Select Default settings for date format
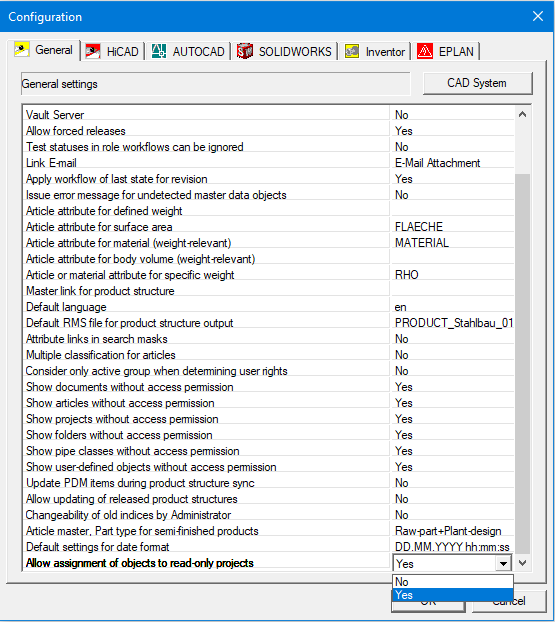The image size is (555, 622). coord(206,547)
